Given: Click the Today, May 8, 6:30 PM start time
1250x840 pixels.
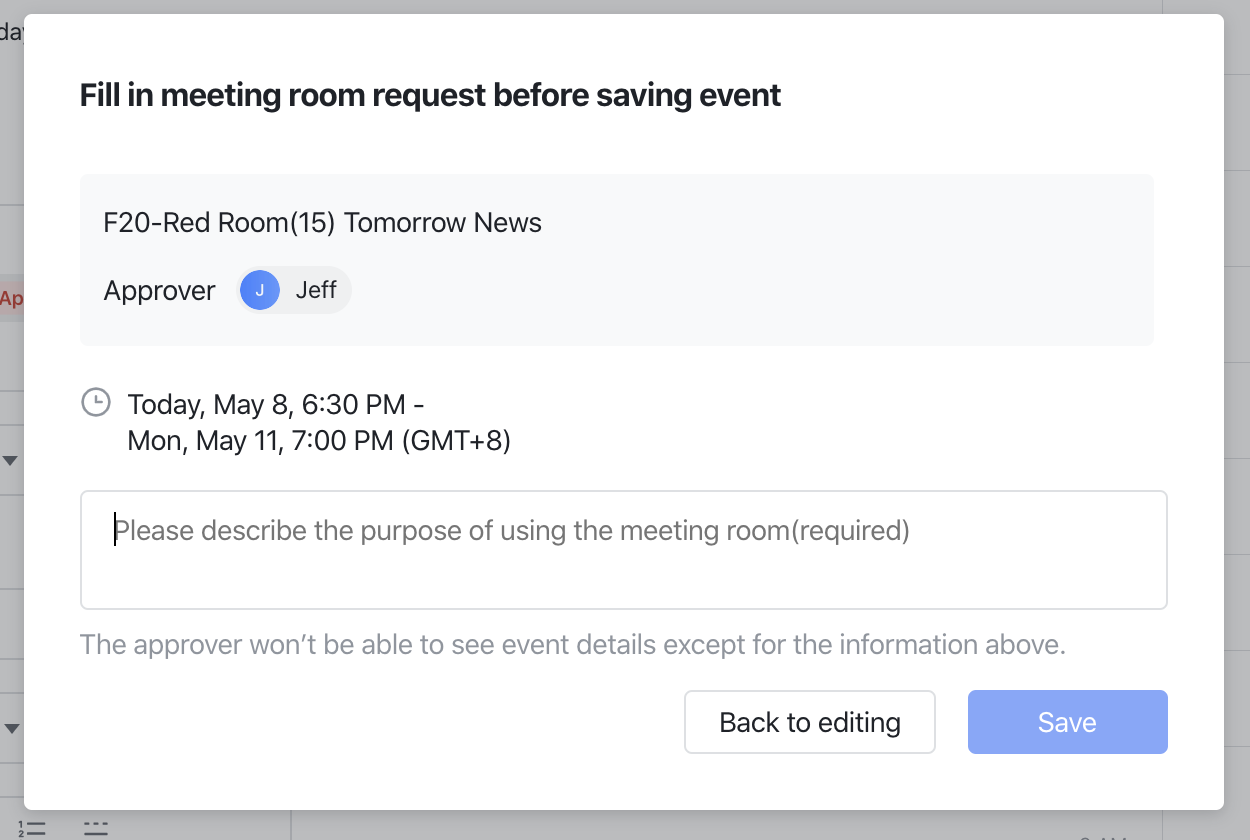Looking at the screenshot, I should point(276,405).
